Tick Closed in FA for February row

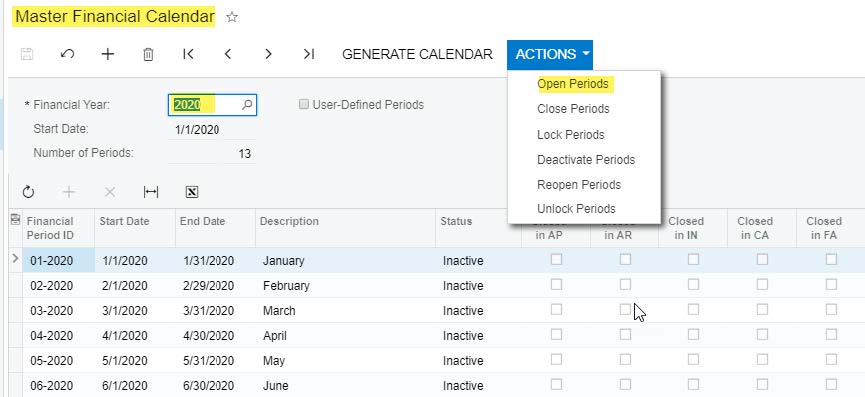[x=831, y=285]
